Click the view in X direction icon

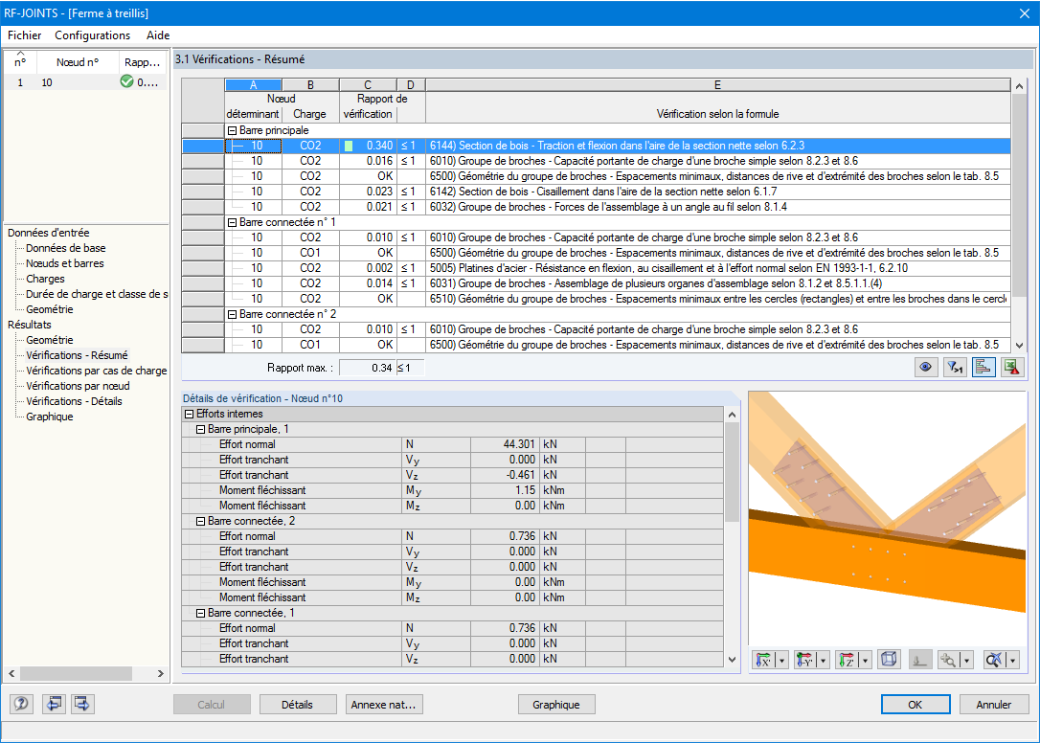click(764, 660)
